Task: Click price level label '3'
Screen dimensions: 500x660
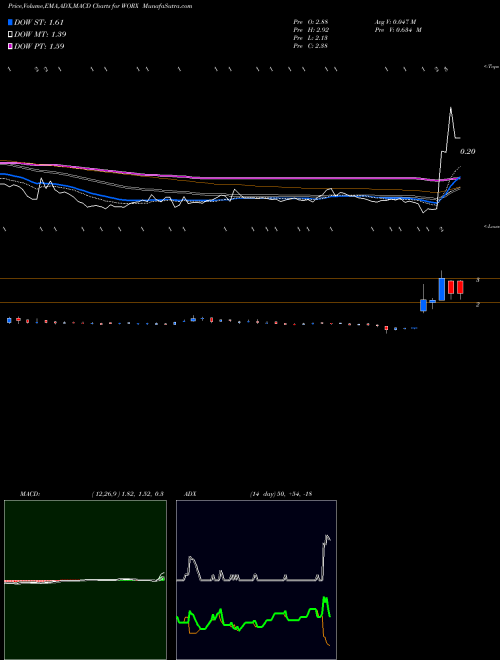Action: coord(478,280)
